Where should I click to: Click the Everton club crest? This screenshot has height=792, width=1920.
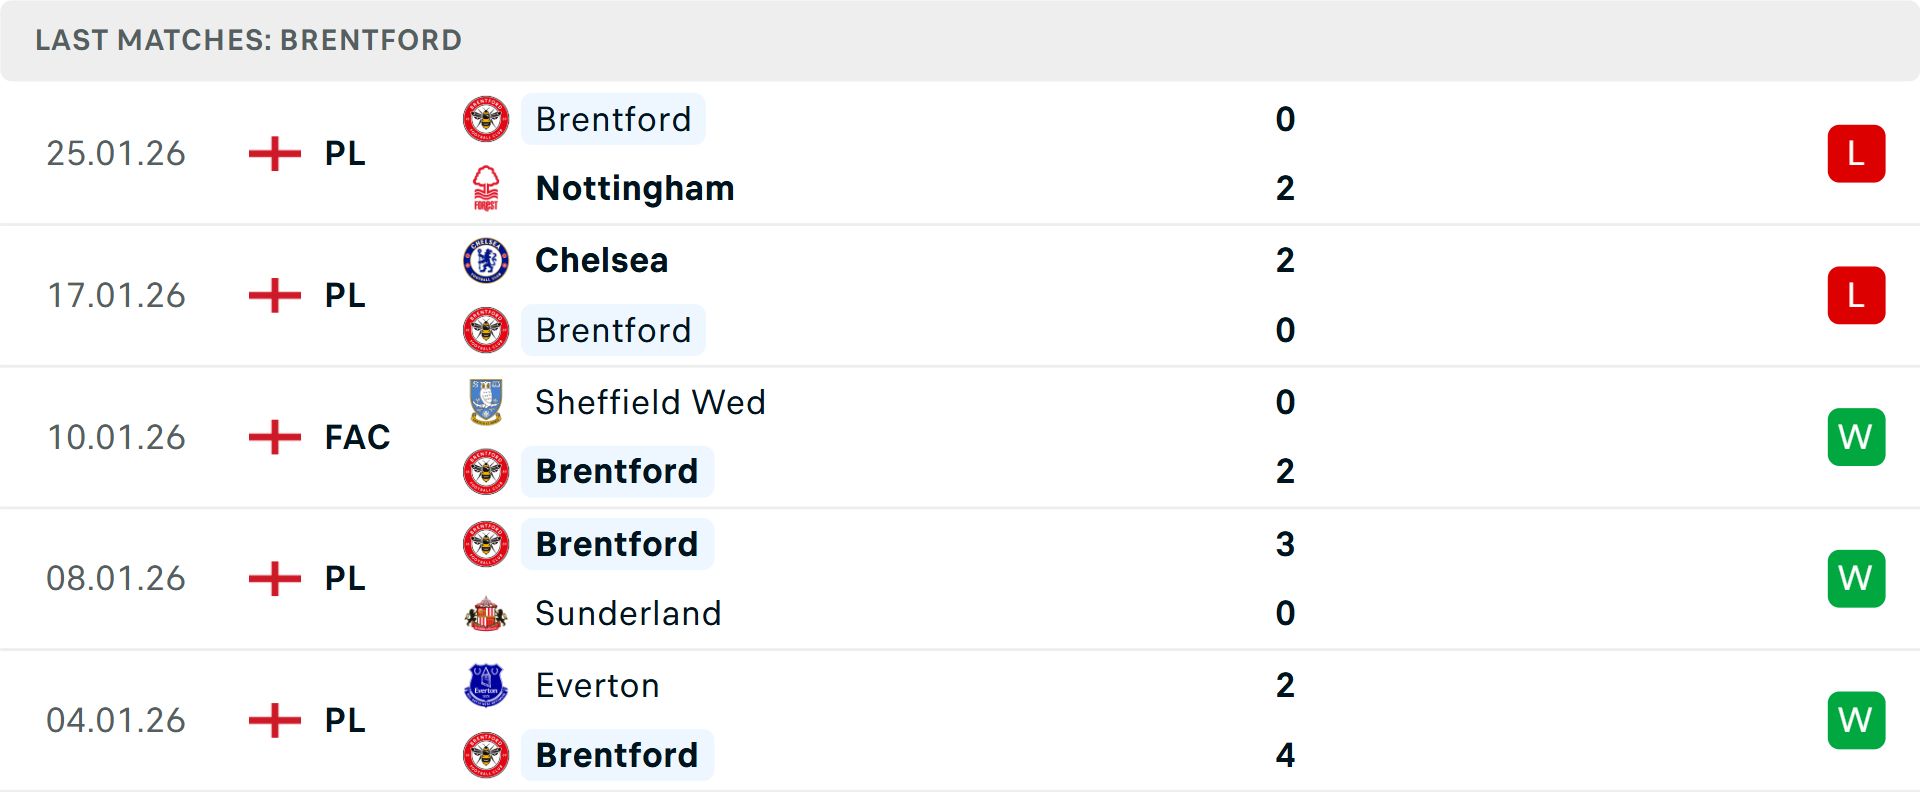(486, 685)
